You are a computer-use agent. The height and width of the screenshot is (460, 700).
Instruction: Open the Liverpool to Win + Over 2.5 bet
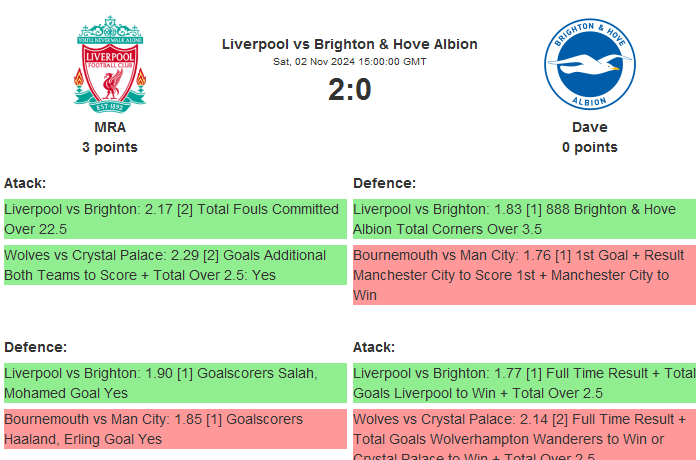(524, 383)
